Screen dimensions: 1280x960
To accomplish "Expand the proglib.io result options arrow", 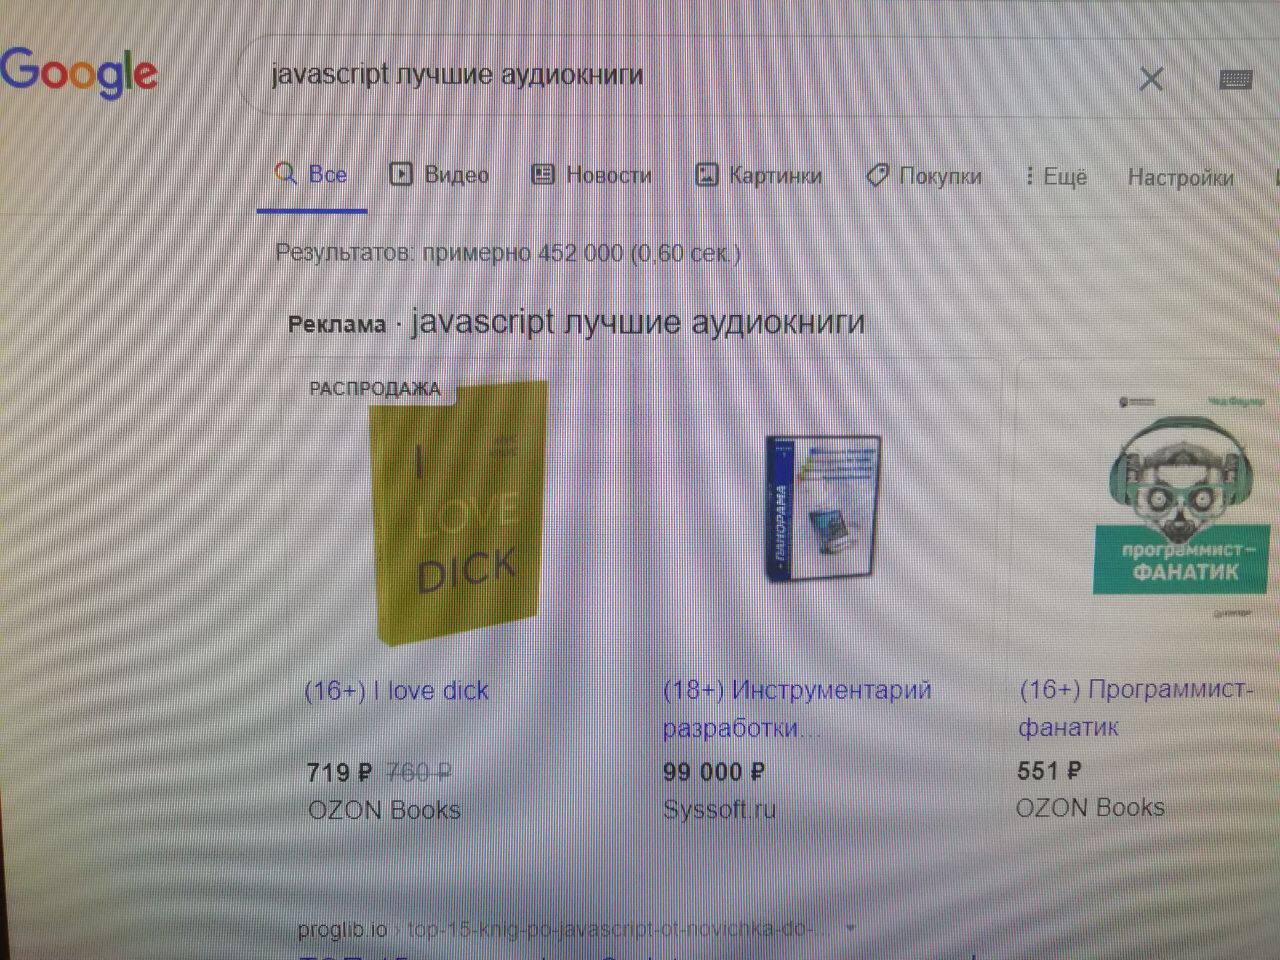I will click(851, 928).
